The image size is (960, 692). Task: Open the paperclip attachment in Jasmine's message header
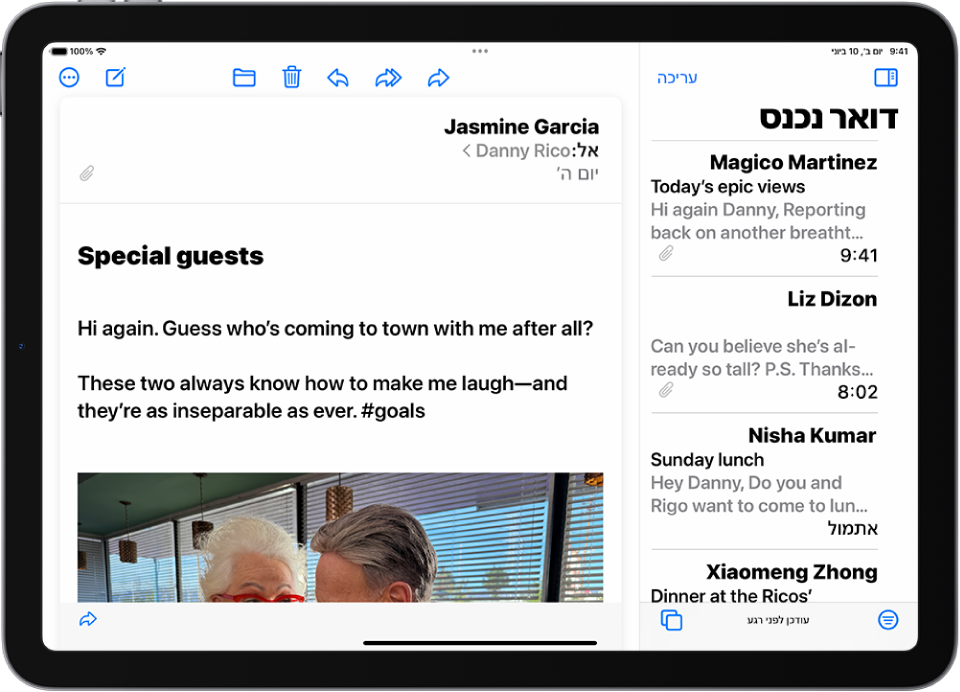point(87,173)
